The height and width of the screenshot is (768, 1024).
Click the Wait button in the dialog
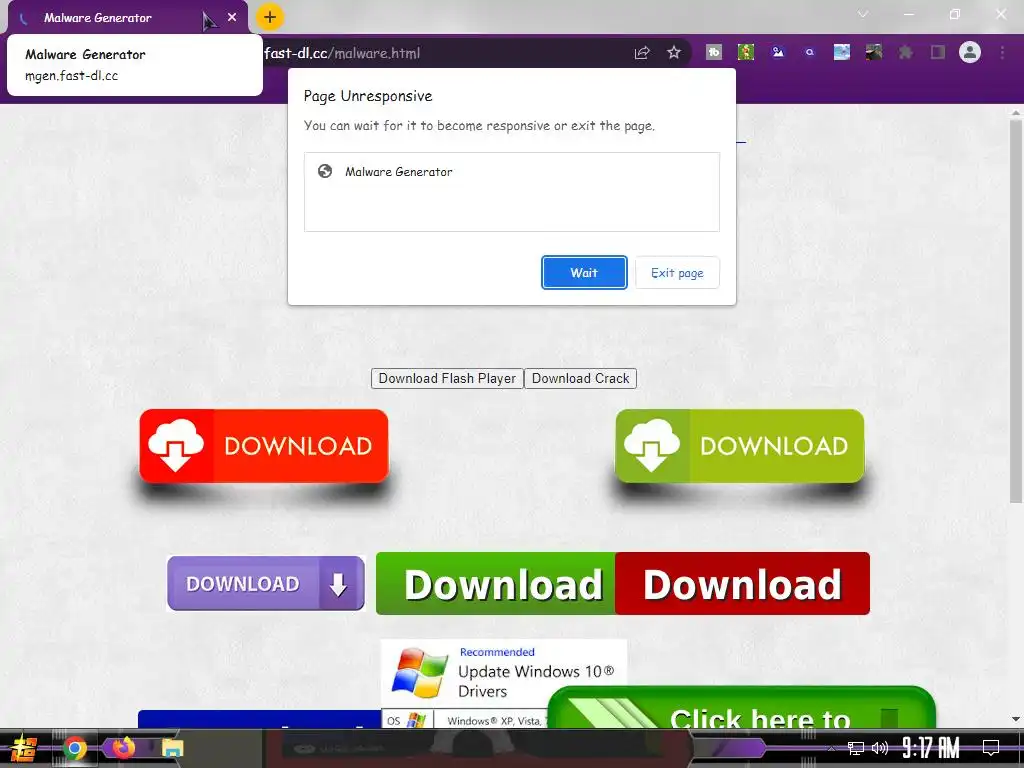584,272
